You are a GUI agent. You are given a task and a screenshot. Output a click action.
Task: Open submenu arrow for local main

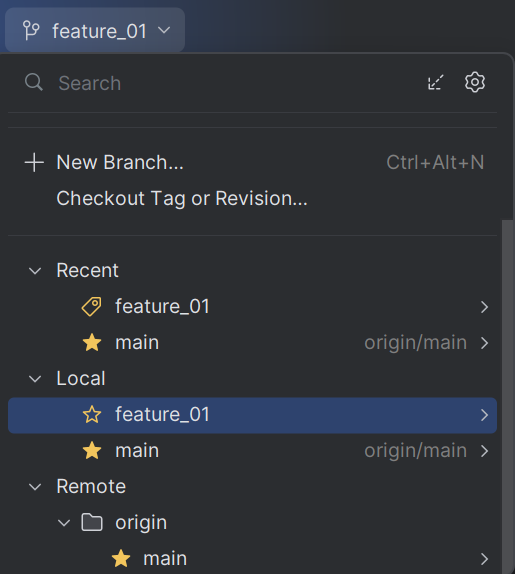[x=484, y=451]
